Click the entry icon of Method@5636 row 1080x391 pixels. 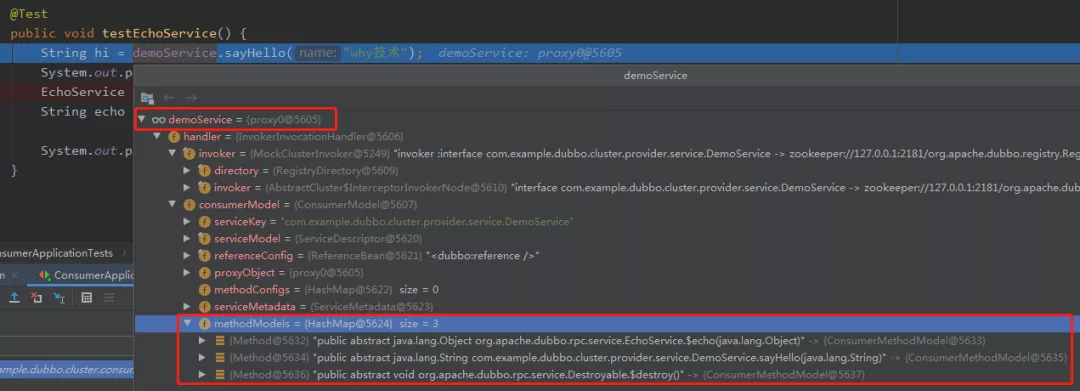click(x=220, y=374)
